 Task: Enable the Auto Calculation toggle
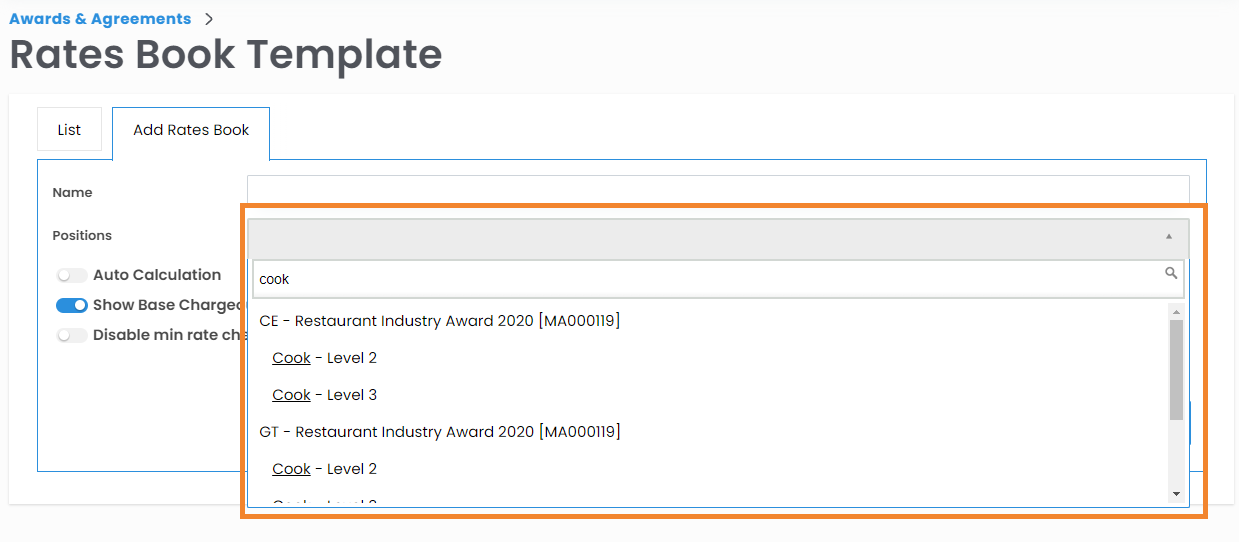click(72, 275)
